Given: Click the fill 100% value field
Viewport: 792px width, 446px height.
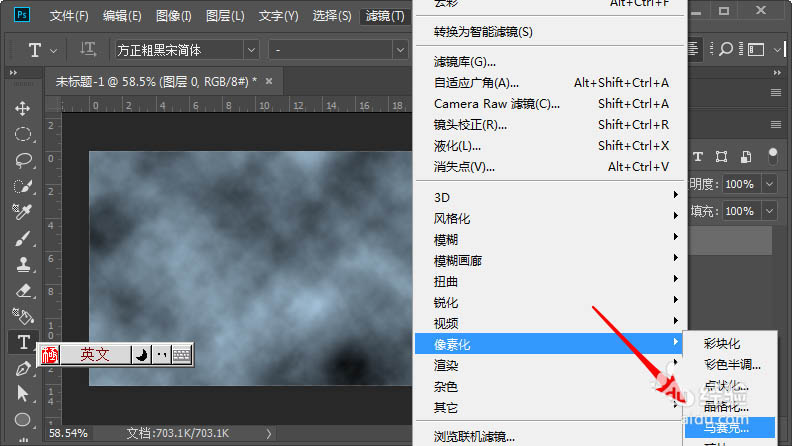Looking at the screenshot, I should [x=741, y=211].
